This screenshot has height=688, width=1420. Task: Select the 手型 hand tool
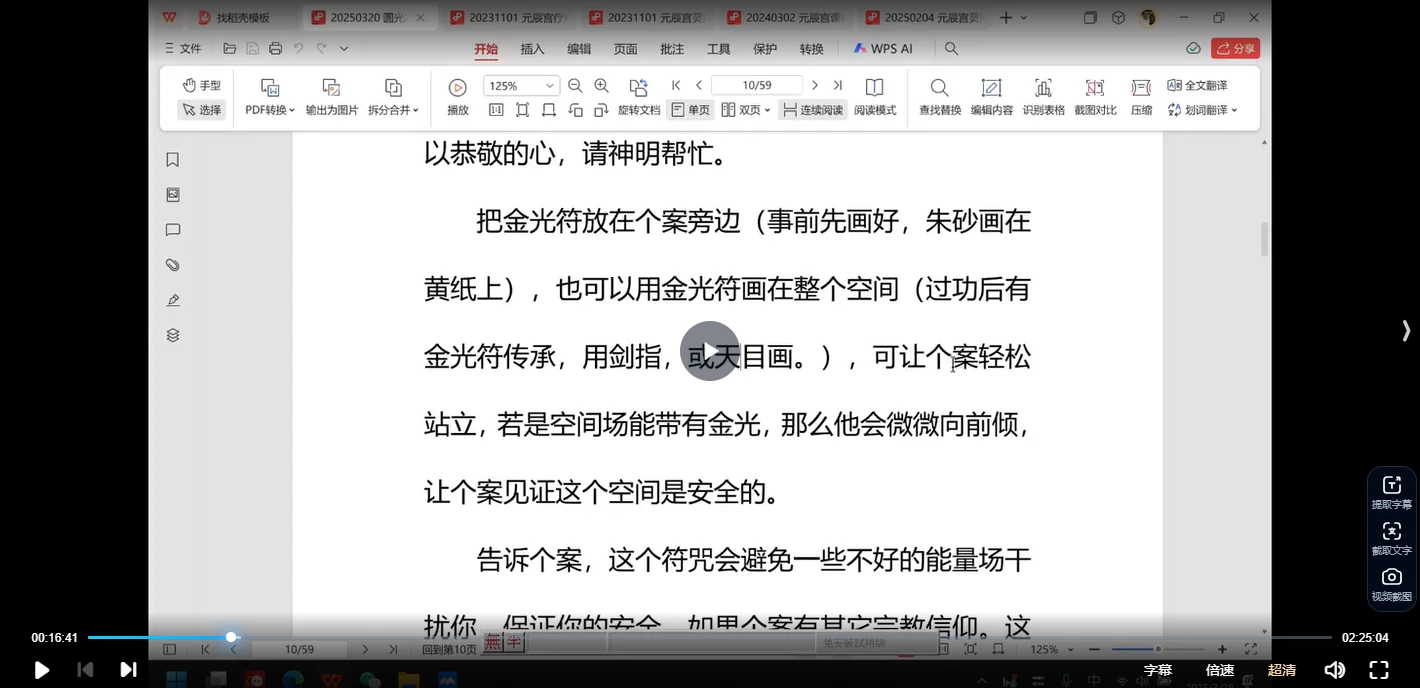[201, 86]
